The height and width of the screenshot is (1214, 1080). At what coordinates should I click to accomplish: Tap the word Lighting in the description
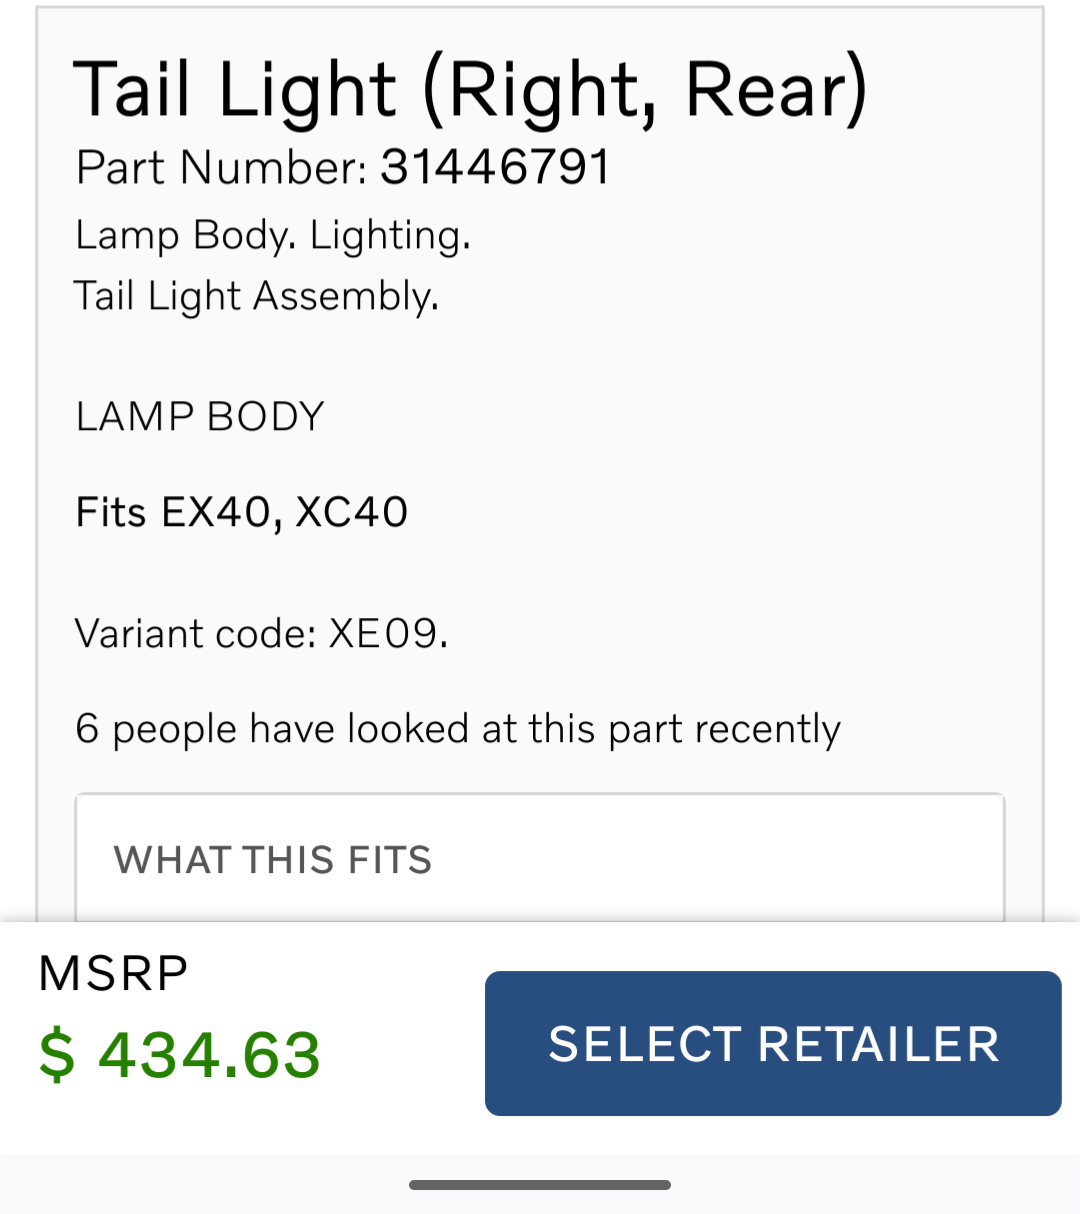[388, 236]
